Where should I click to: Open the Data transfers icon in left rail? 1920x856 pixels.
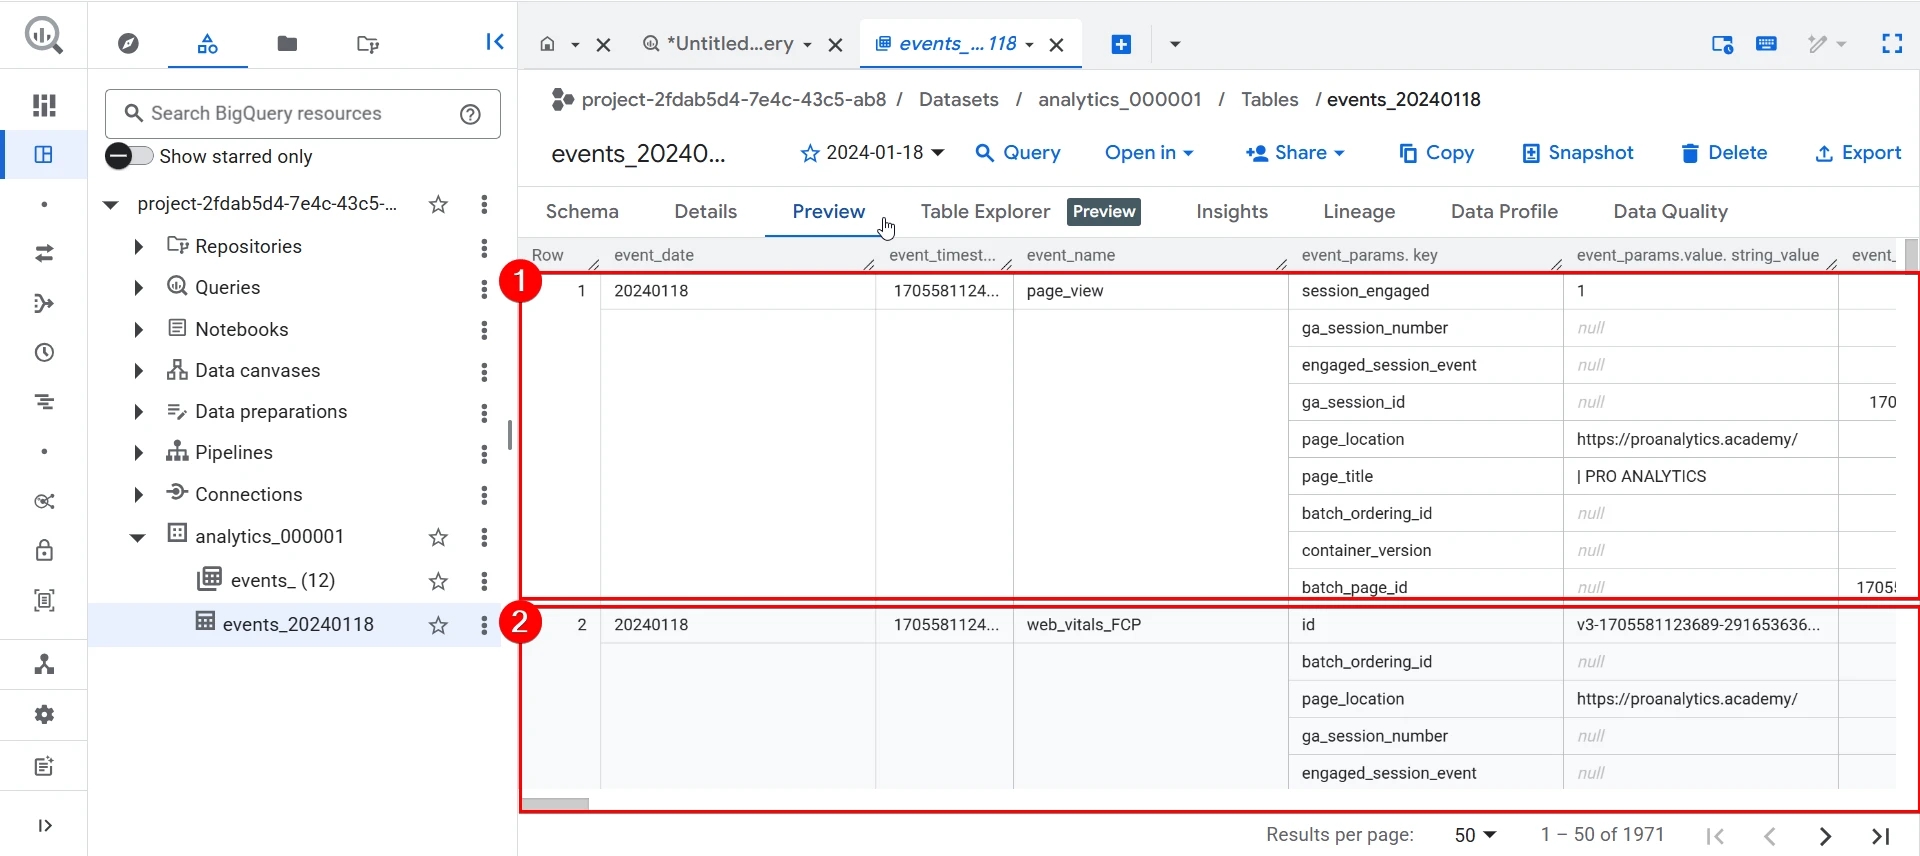tap(44, 253)
